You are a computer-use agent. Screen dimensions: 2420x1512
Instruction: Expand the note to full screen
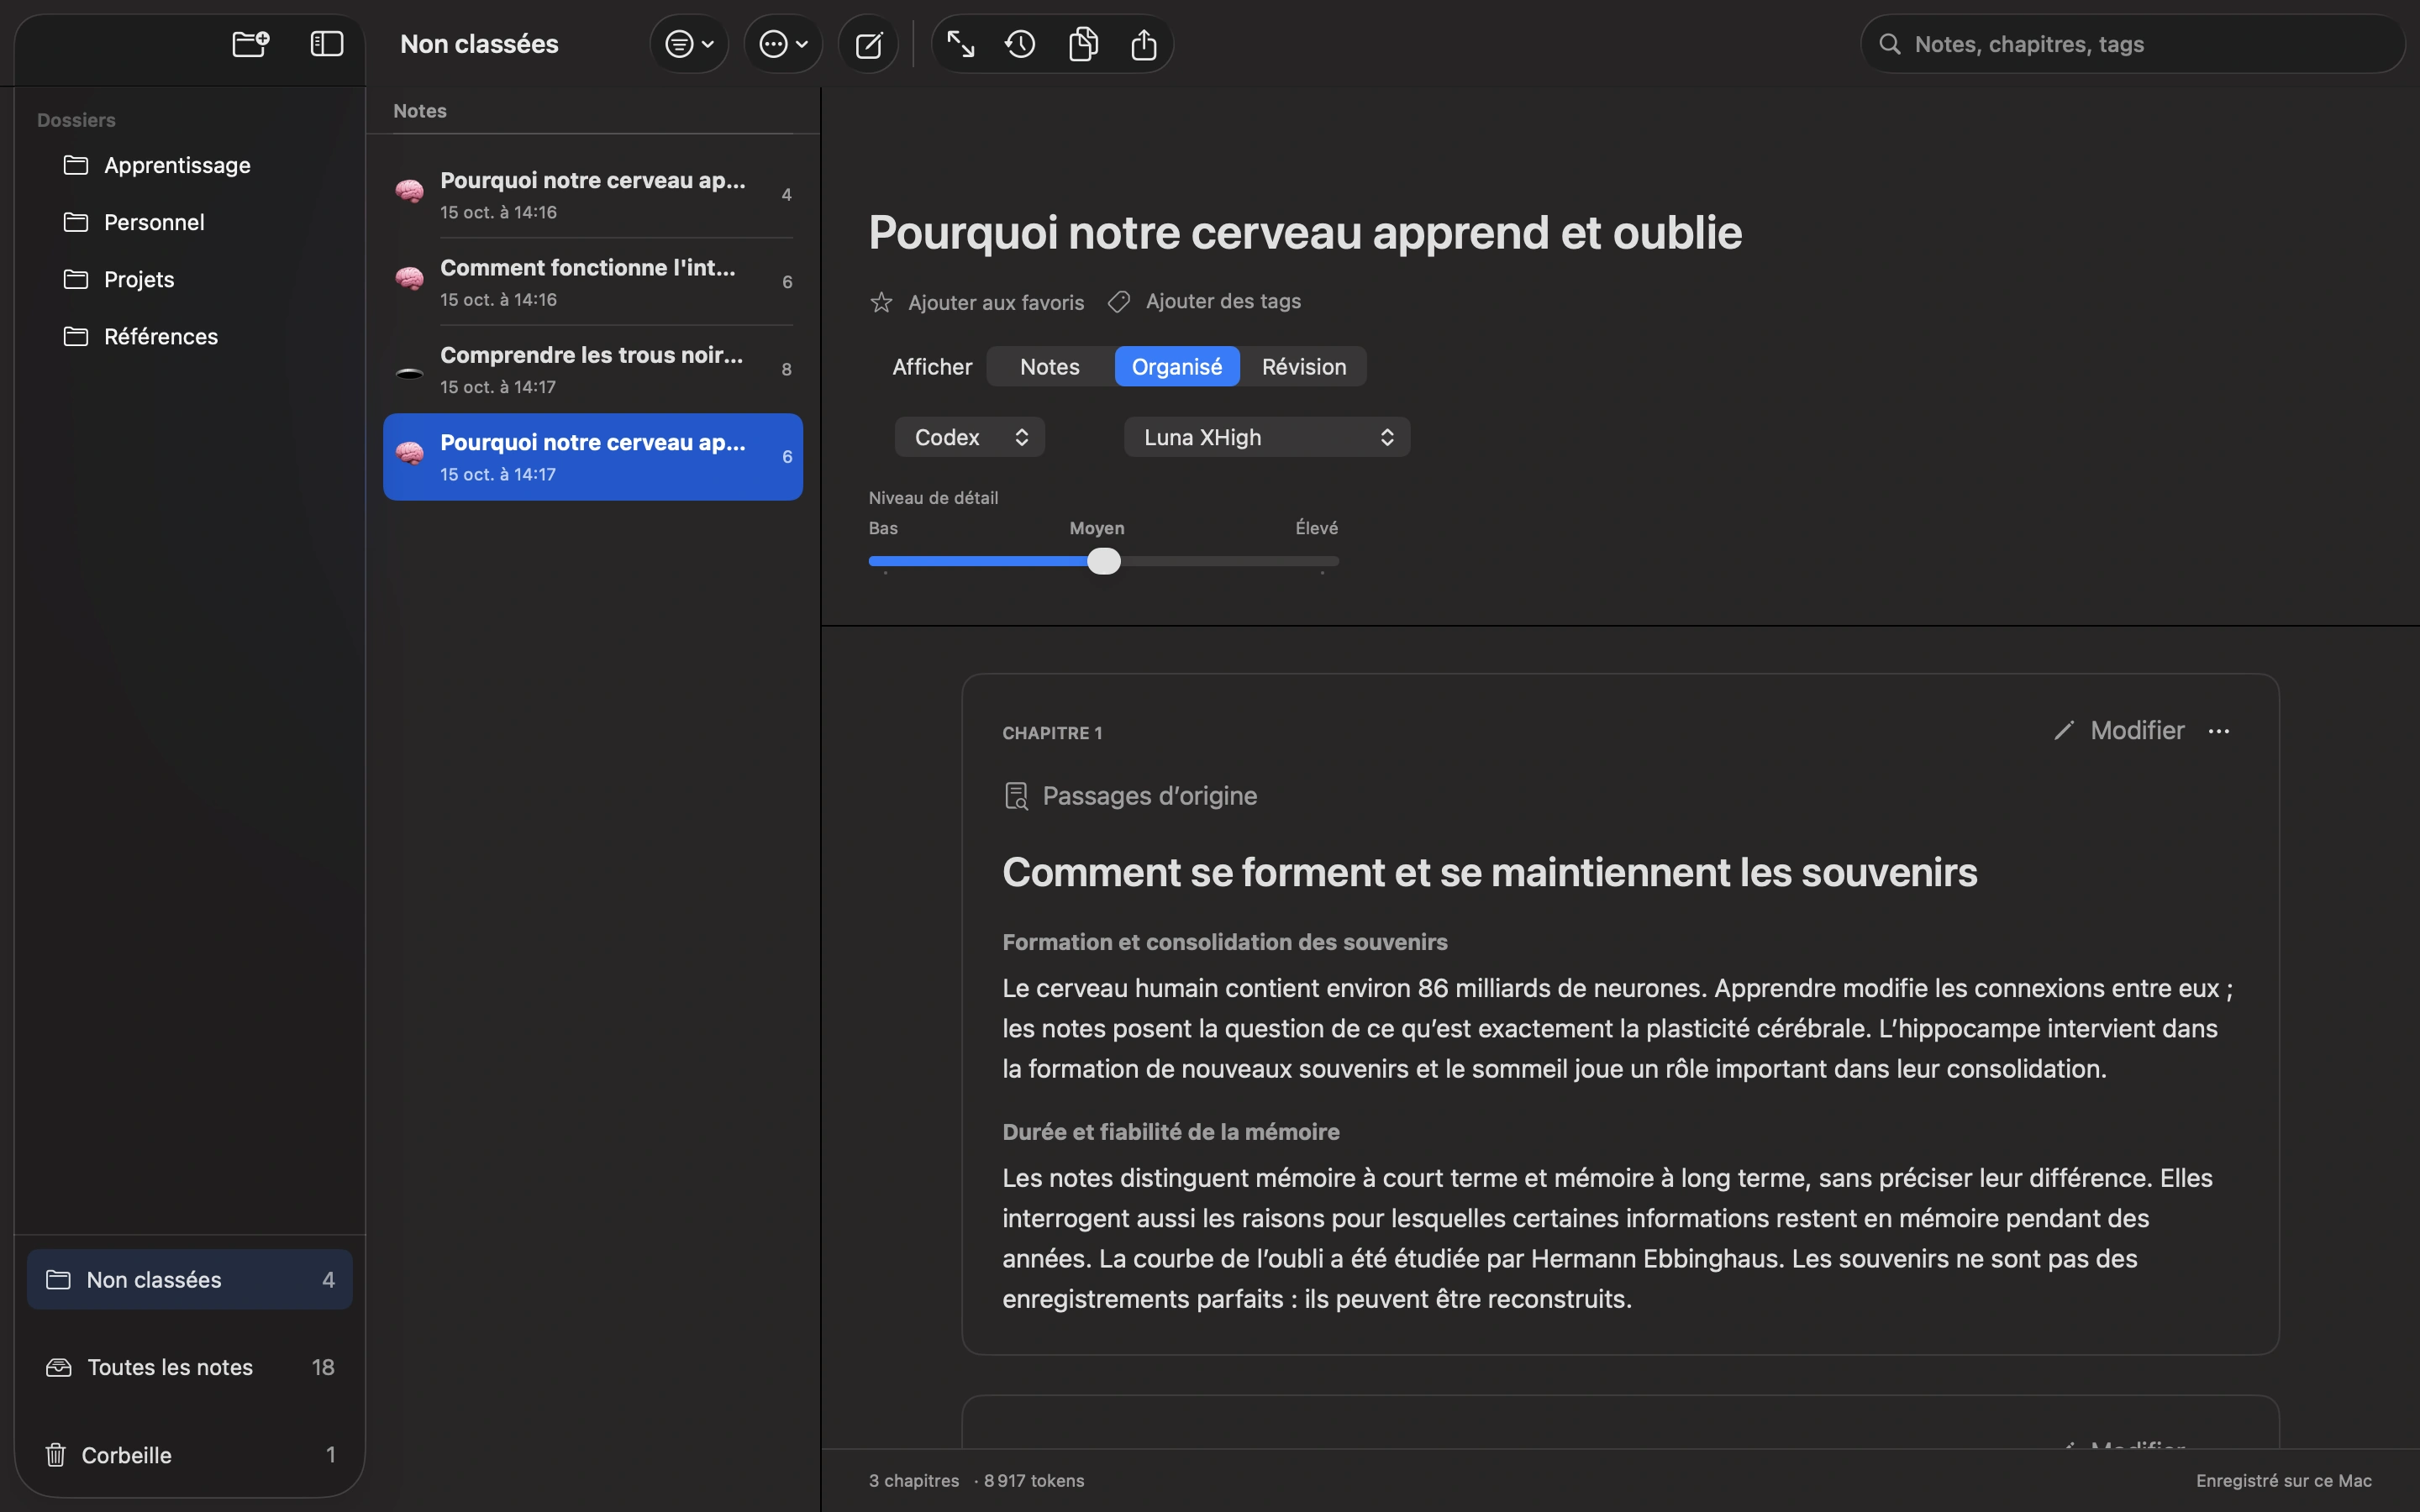960,44
